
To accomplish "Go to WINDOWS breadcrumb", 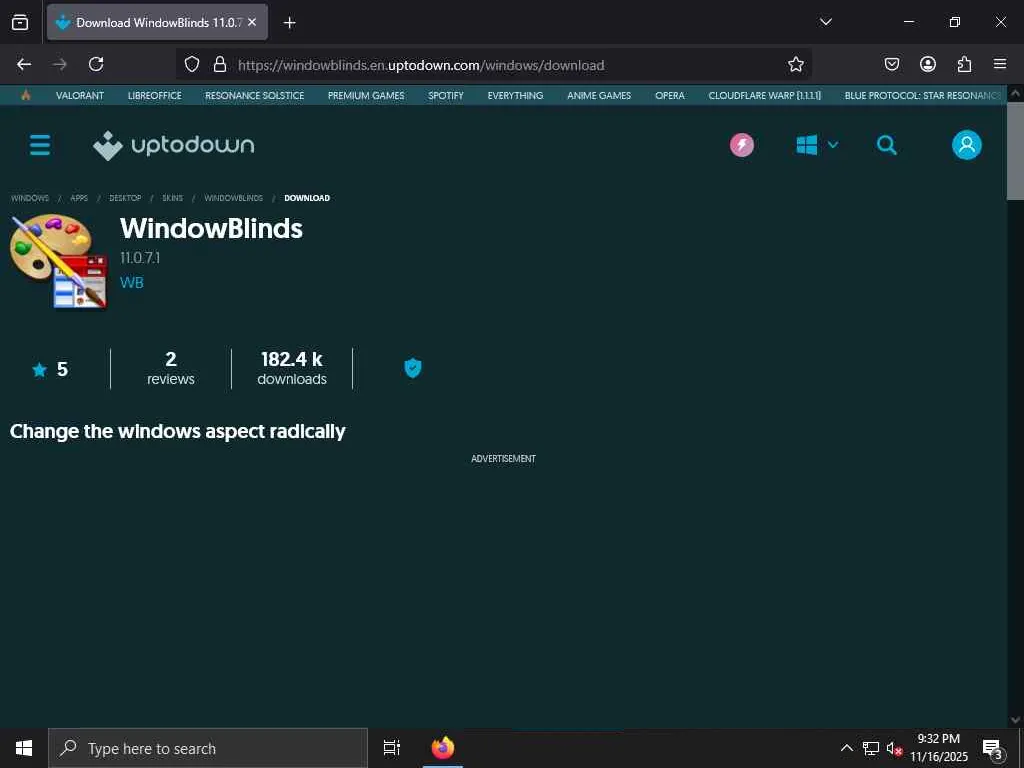I will [x=30, y=198].
